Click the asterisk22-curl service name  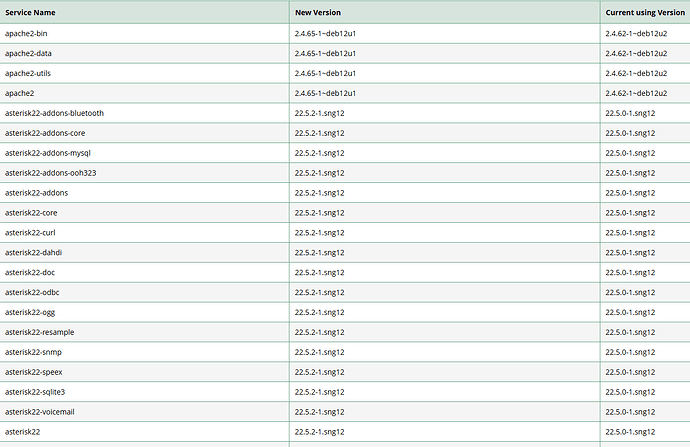point(30,232)
